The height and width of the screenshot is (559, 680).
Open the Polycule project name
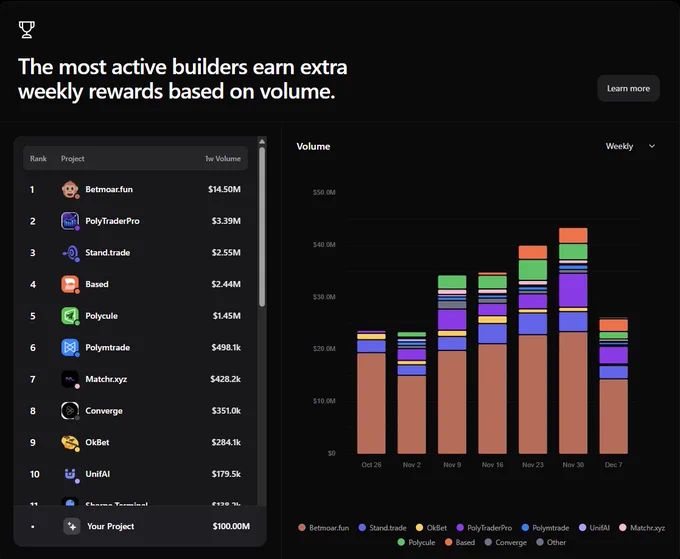pos(101,316)
